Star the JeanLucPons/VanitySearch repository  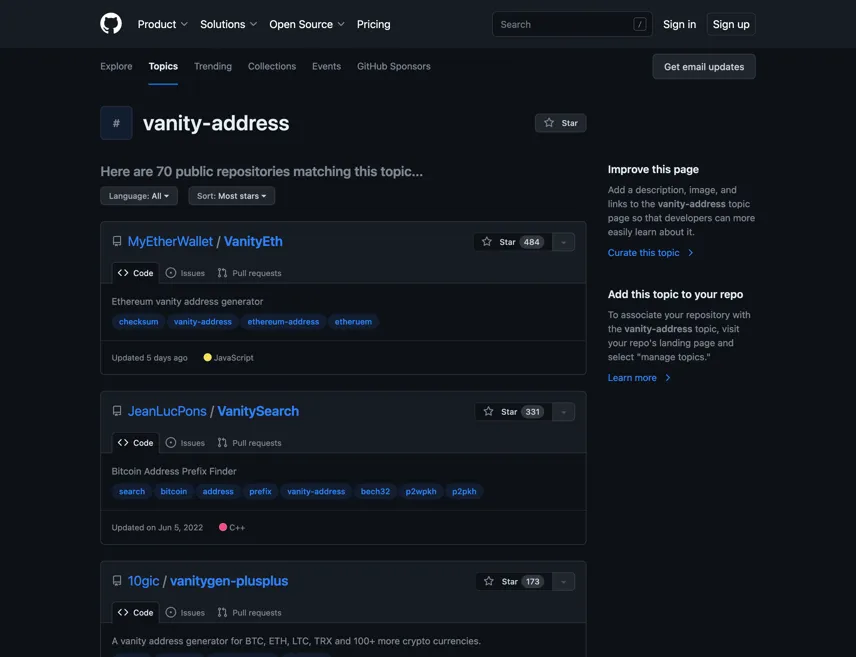(514, 412)
